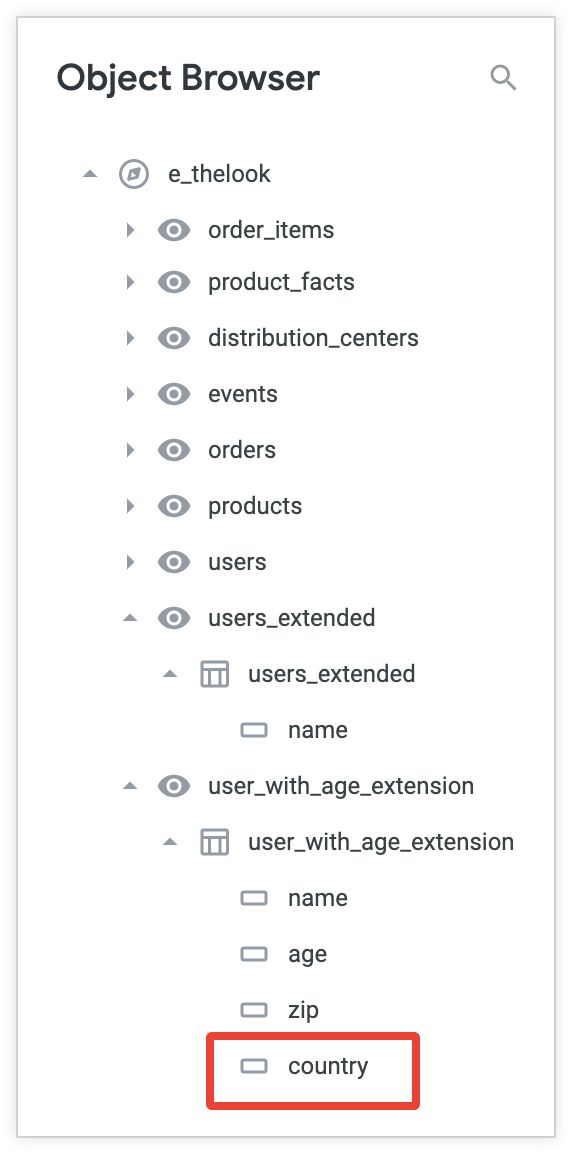This screenshot has width=572, height=1154.
Task: Select the product_facts explore
Action: pyautogui.click(x=281, y=283)
